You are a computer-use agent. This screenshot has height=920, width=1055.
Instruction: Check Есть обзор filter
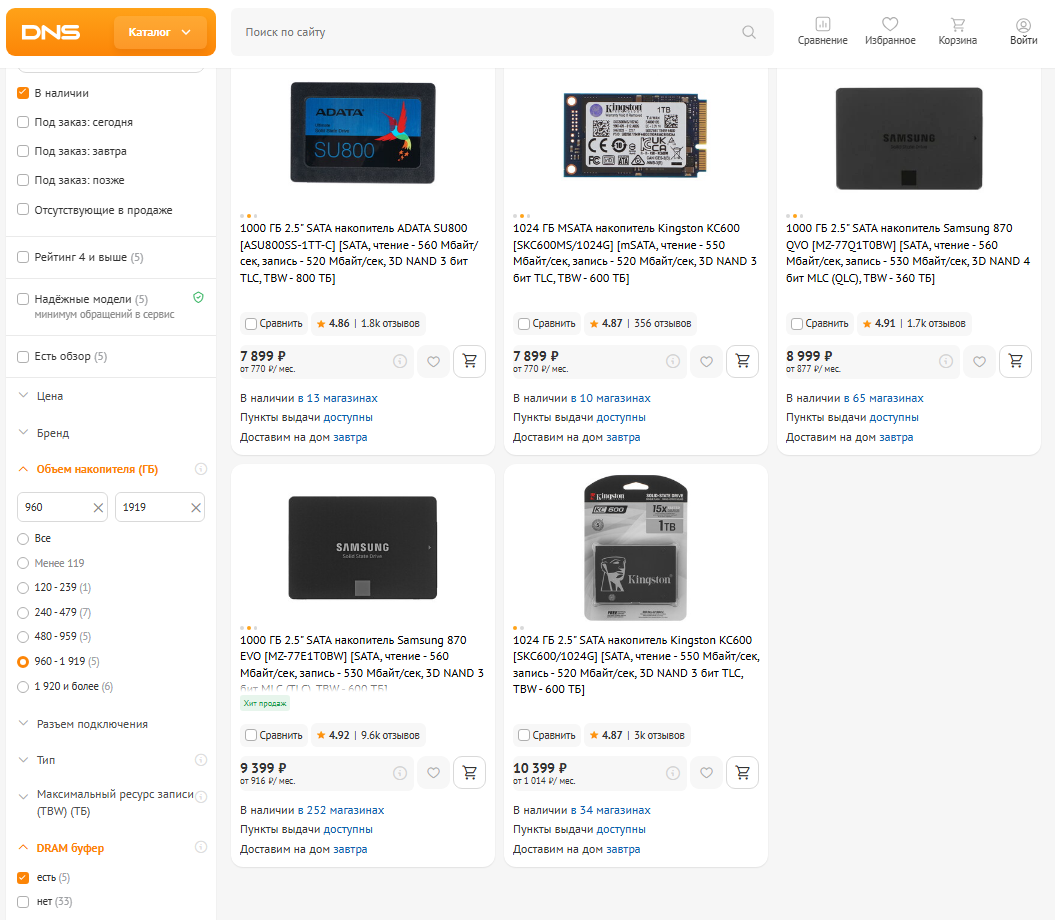pyautogui.click(x=23, y=357)
